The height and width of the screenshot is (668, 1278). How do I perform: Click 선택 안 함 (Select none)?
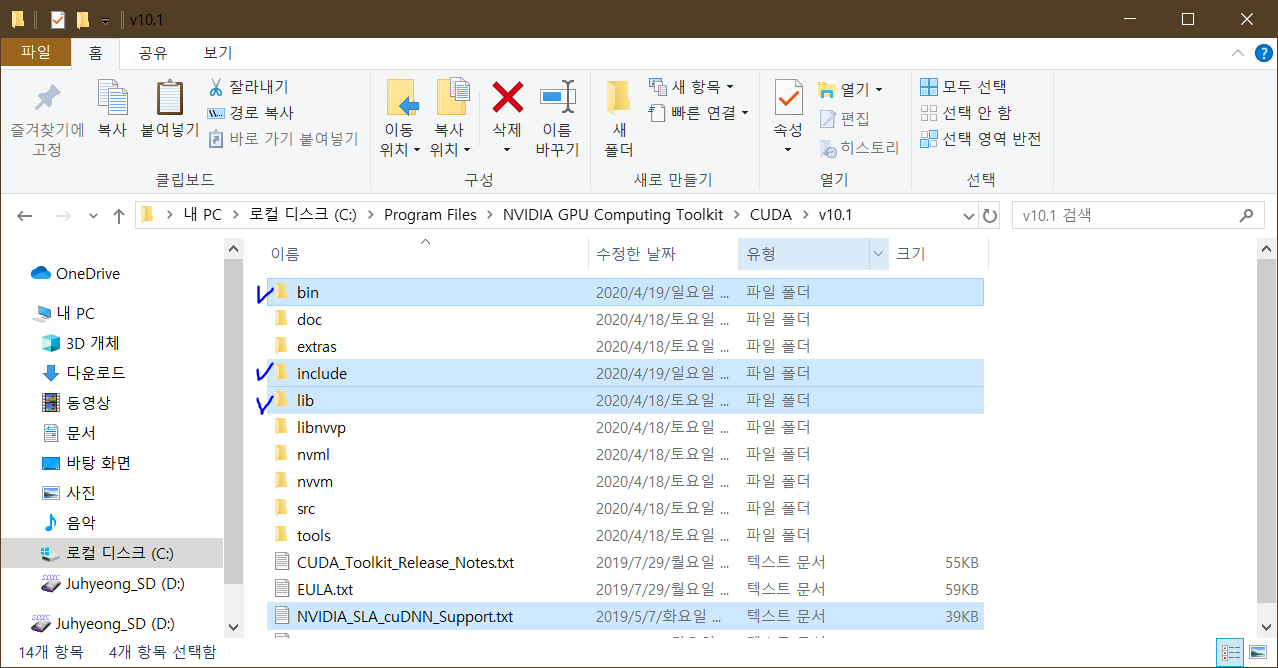[966, 113]
